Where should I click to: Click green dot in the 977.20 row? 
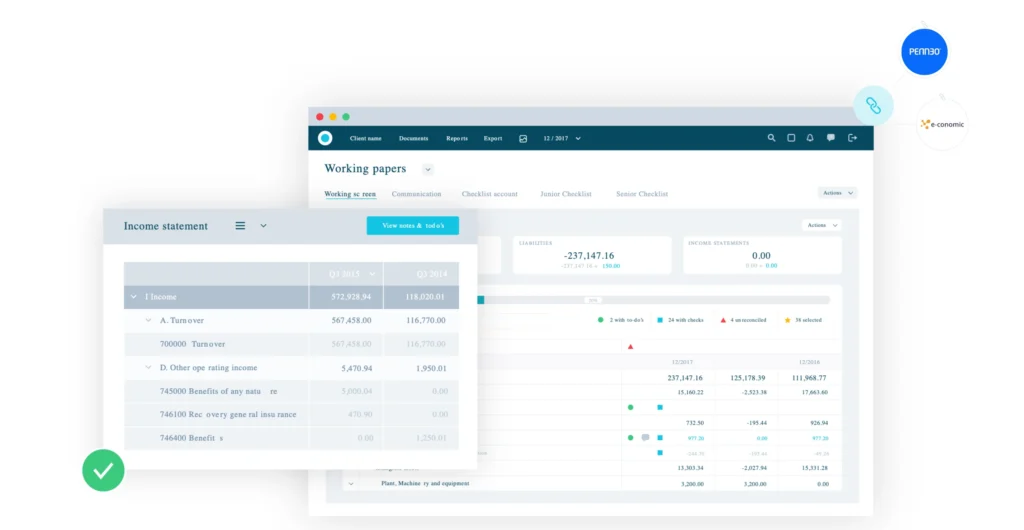click(x=630, y=437)
